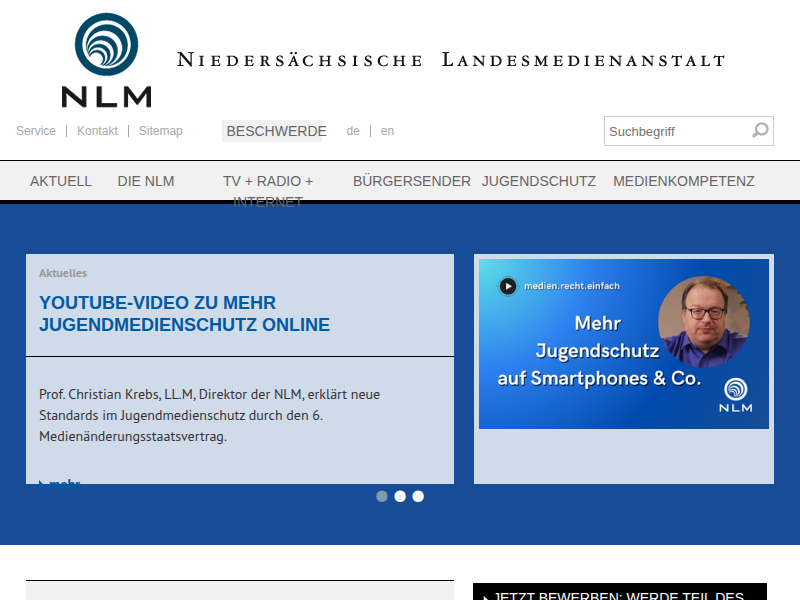
Task: Click the BESCHWERDE button
Action: click(x=276, y=131)
